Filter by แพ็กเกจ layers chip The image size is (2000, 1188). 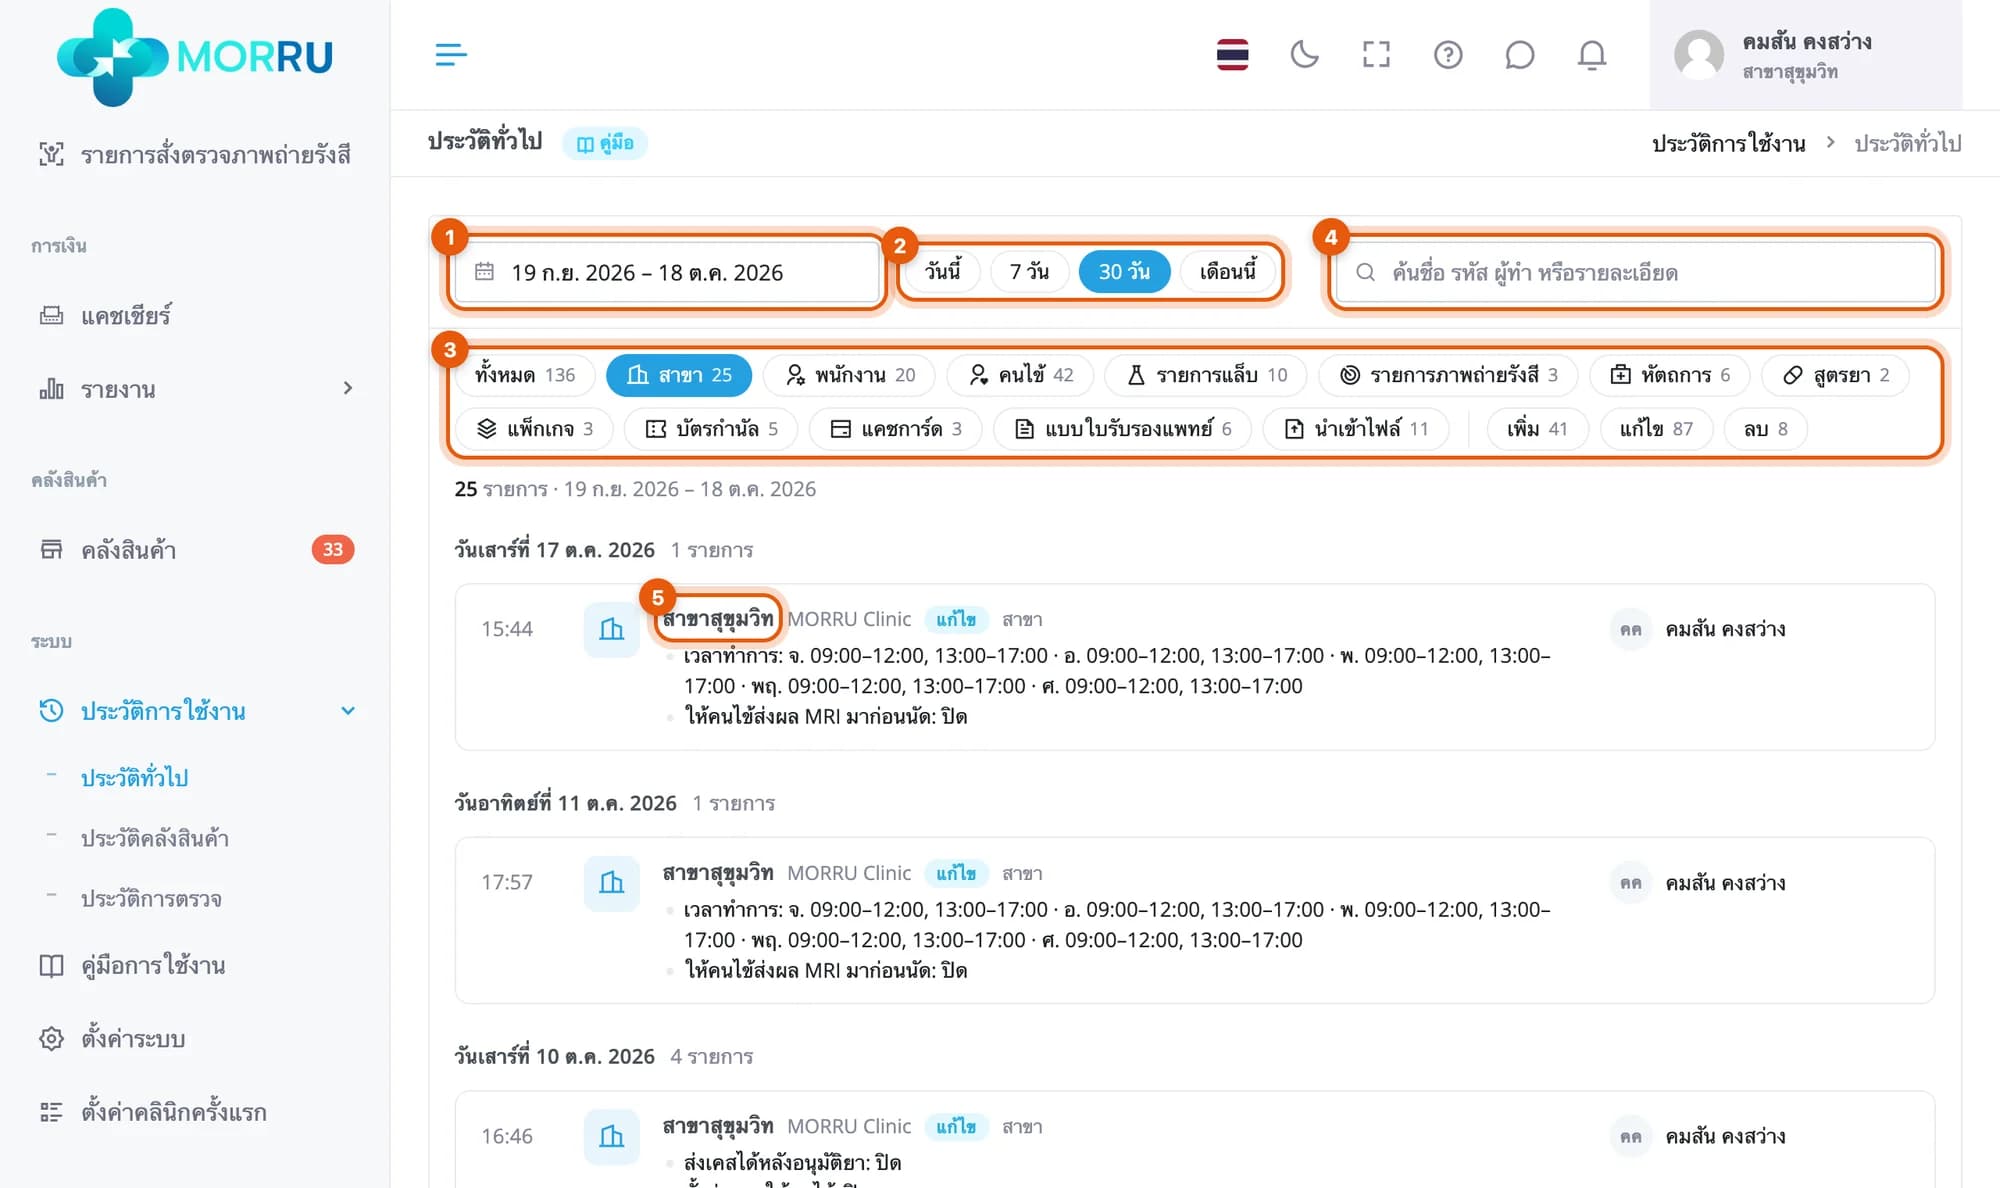pos(534,429)
